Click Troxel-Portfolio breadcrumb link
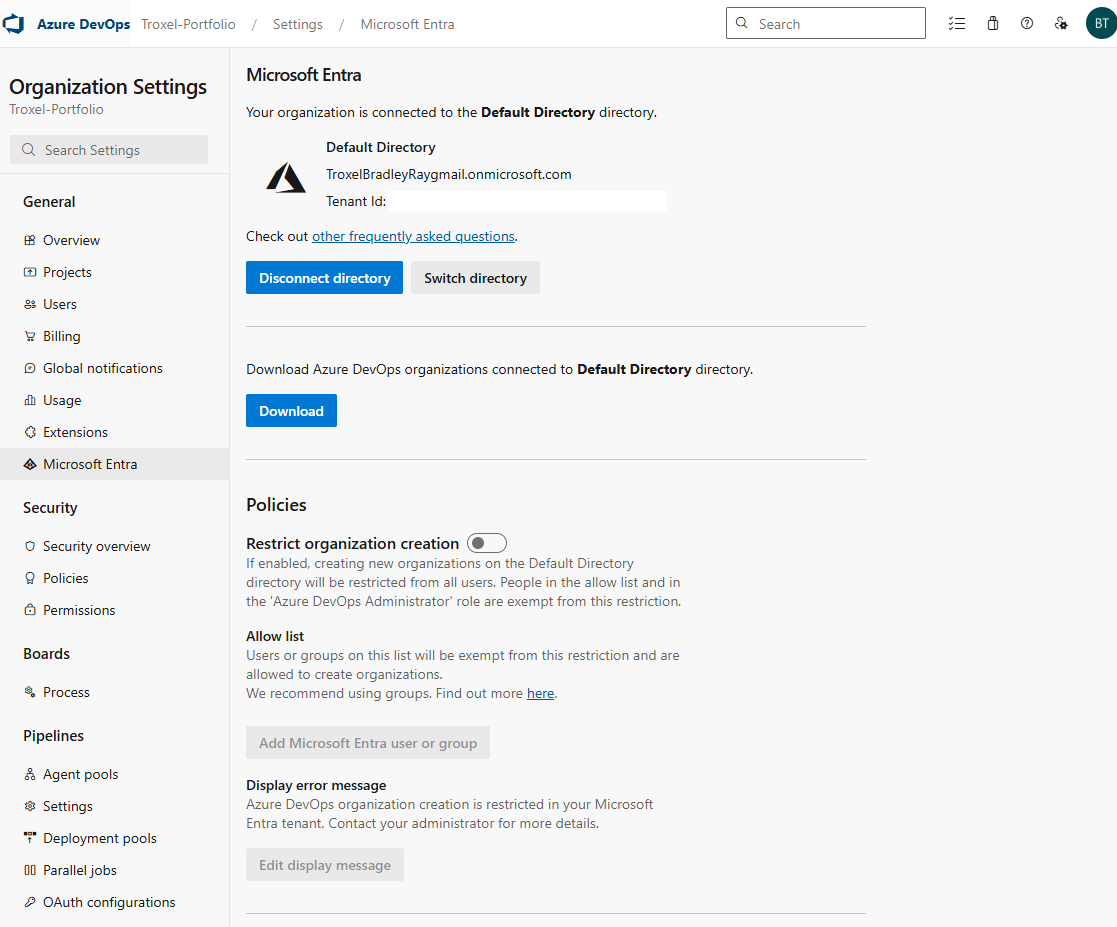Viewport: 1117px width, 927px height. click(x=188, y=24)
